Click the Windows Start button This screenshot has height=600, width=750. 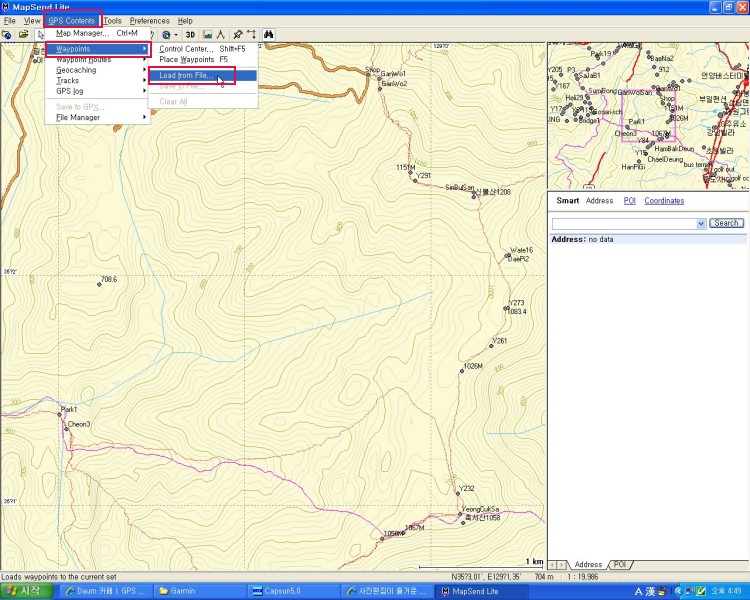tap(26, 591)
